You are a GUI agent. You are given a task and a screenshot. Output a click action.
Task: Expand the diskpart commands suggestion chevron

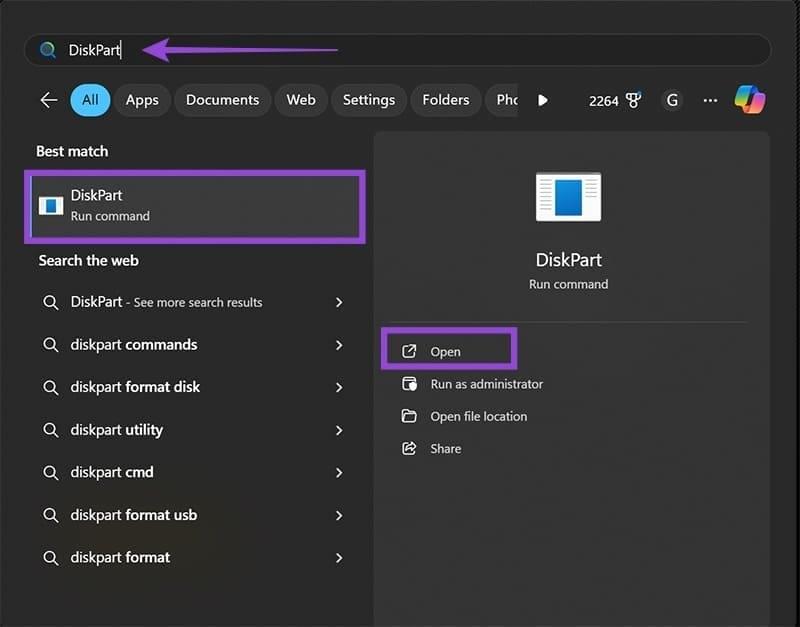coord(339,345)
